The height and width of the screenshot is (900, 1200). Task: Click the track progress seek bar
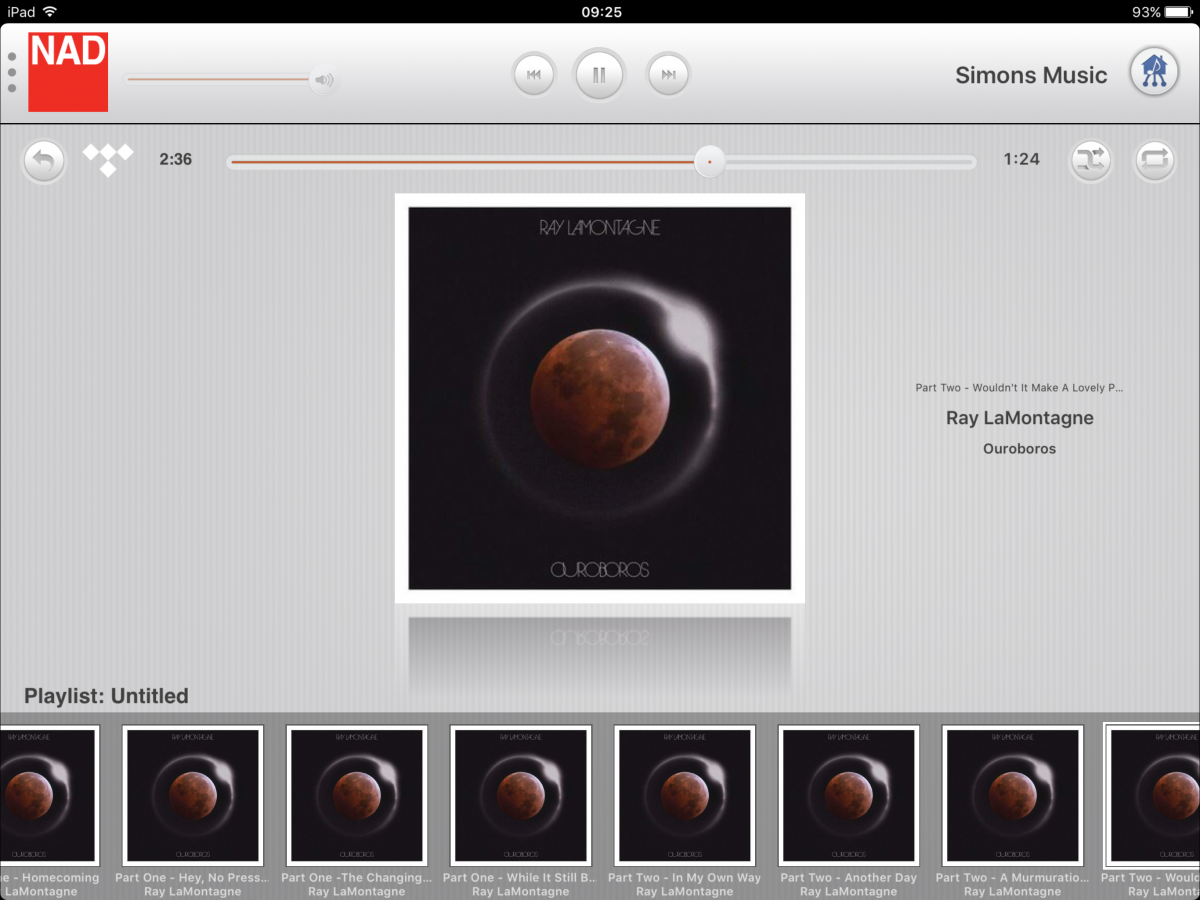pyautogui.click(x=601, y=161)
